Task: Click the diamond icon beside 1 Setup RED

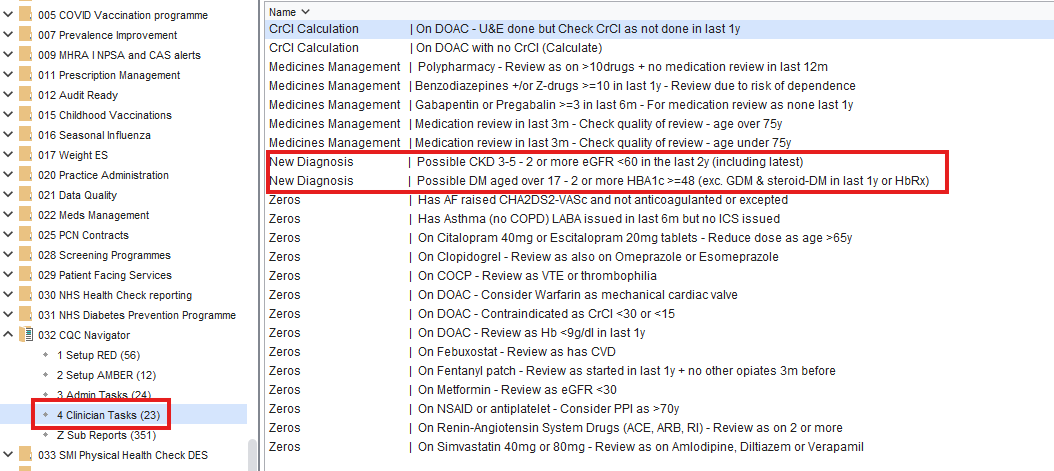Action: (46, 355)
